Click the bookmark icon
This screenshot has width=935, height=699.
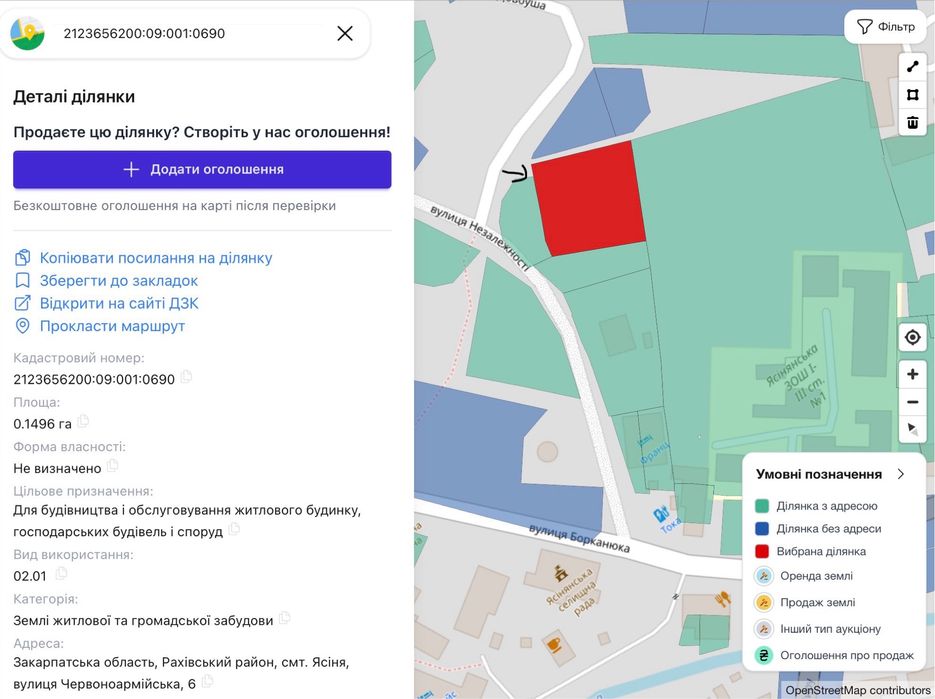coord(22,280)
